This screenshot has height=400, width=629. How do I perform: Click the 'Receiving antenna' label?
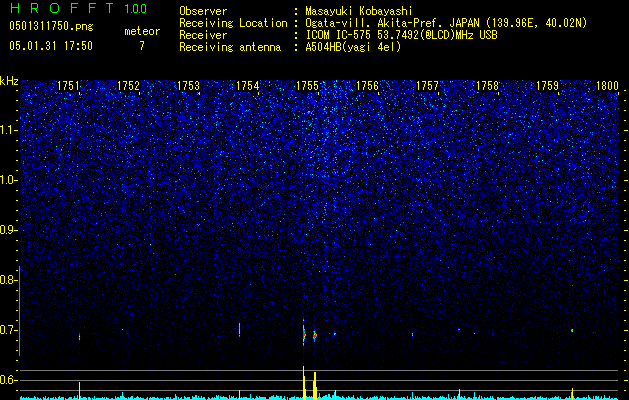point(230,47)
